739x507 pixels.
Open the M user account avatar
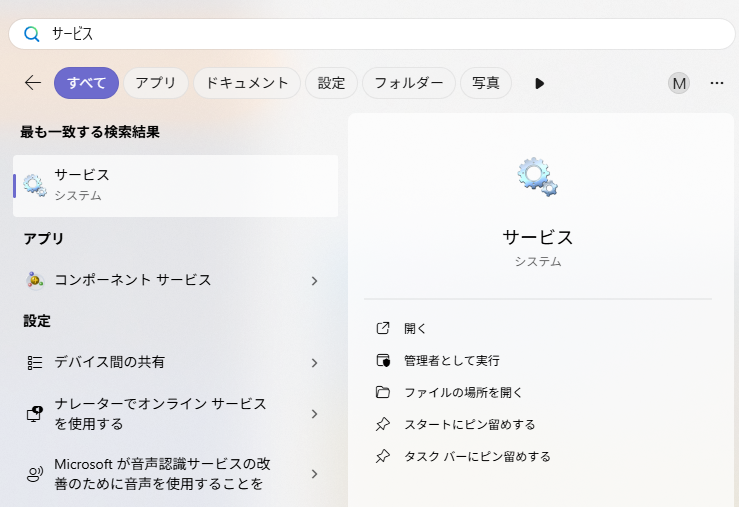679,83
